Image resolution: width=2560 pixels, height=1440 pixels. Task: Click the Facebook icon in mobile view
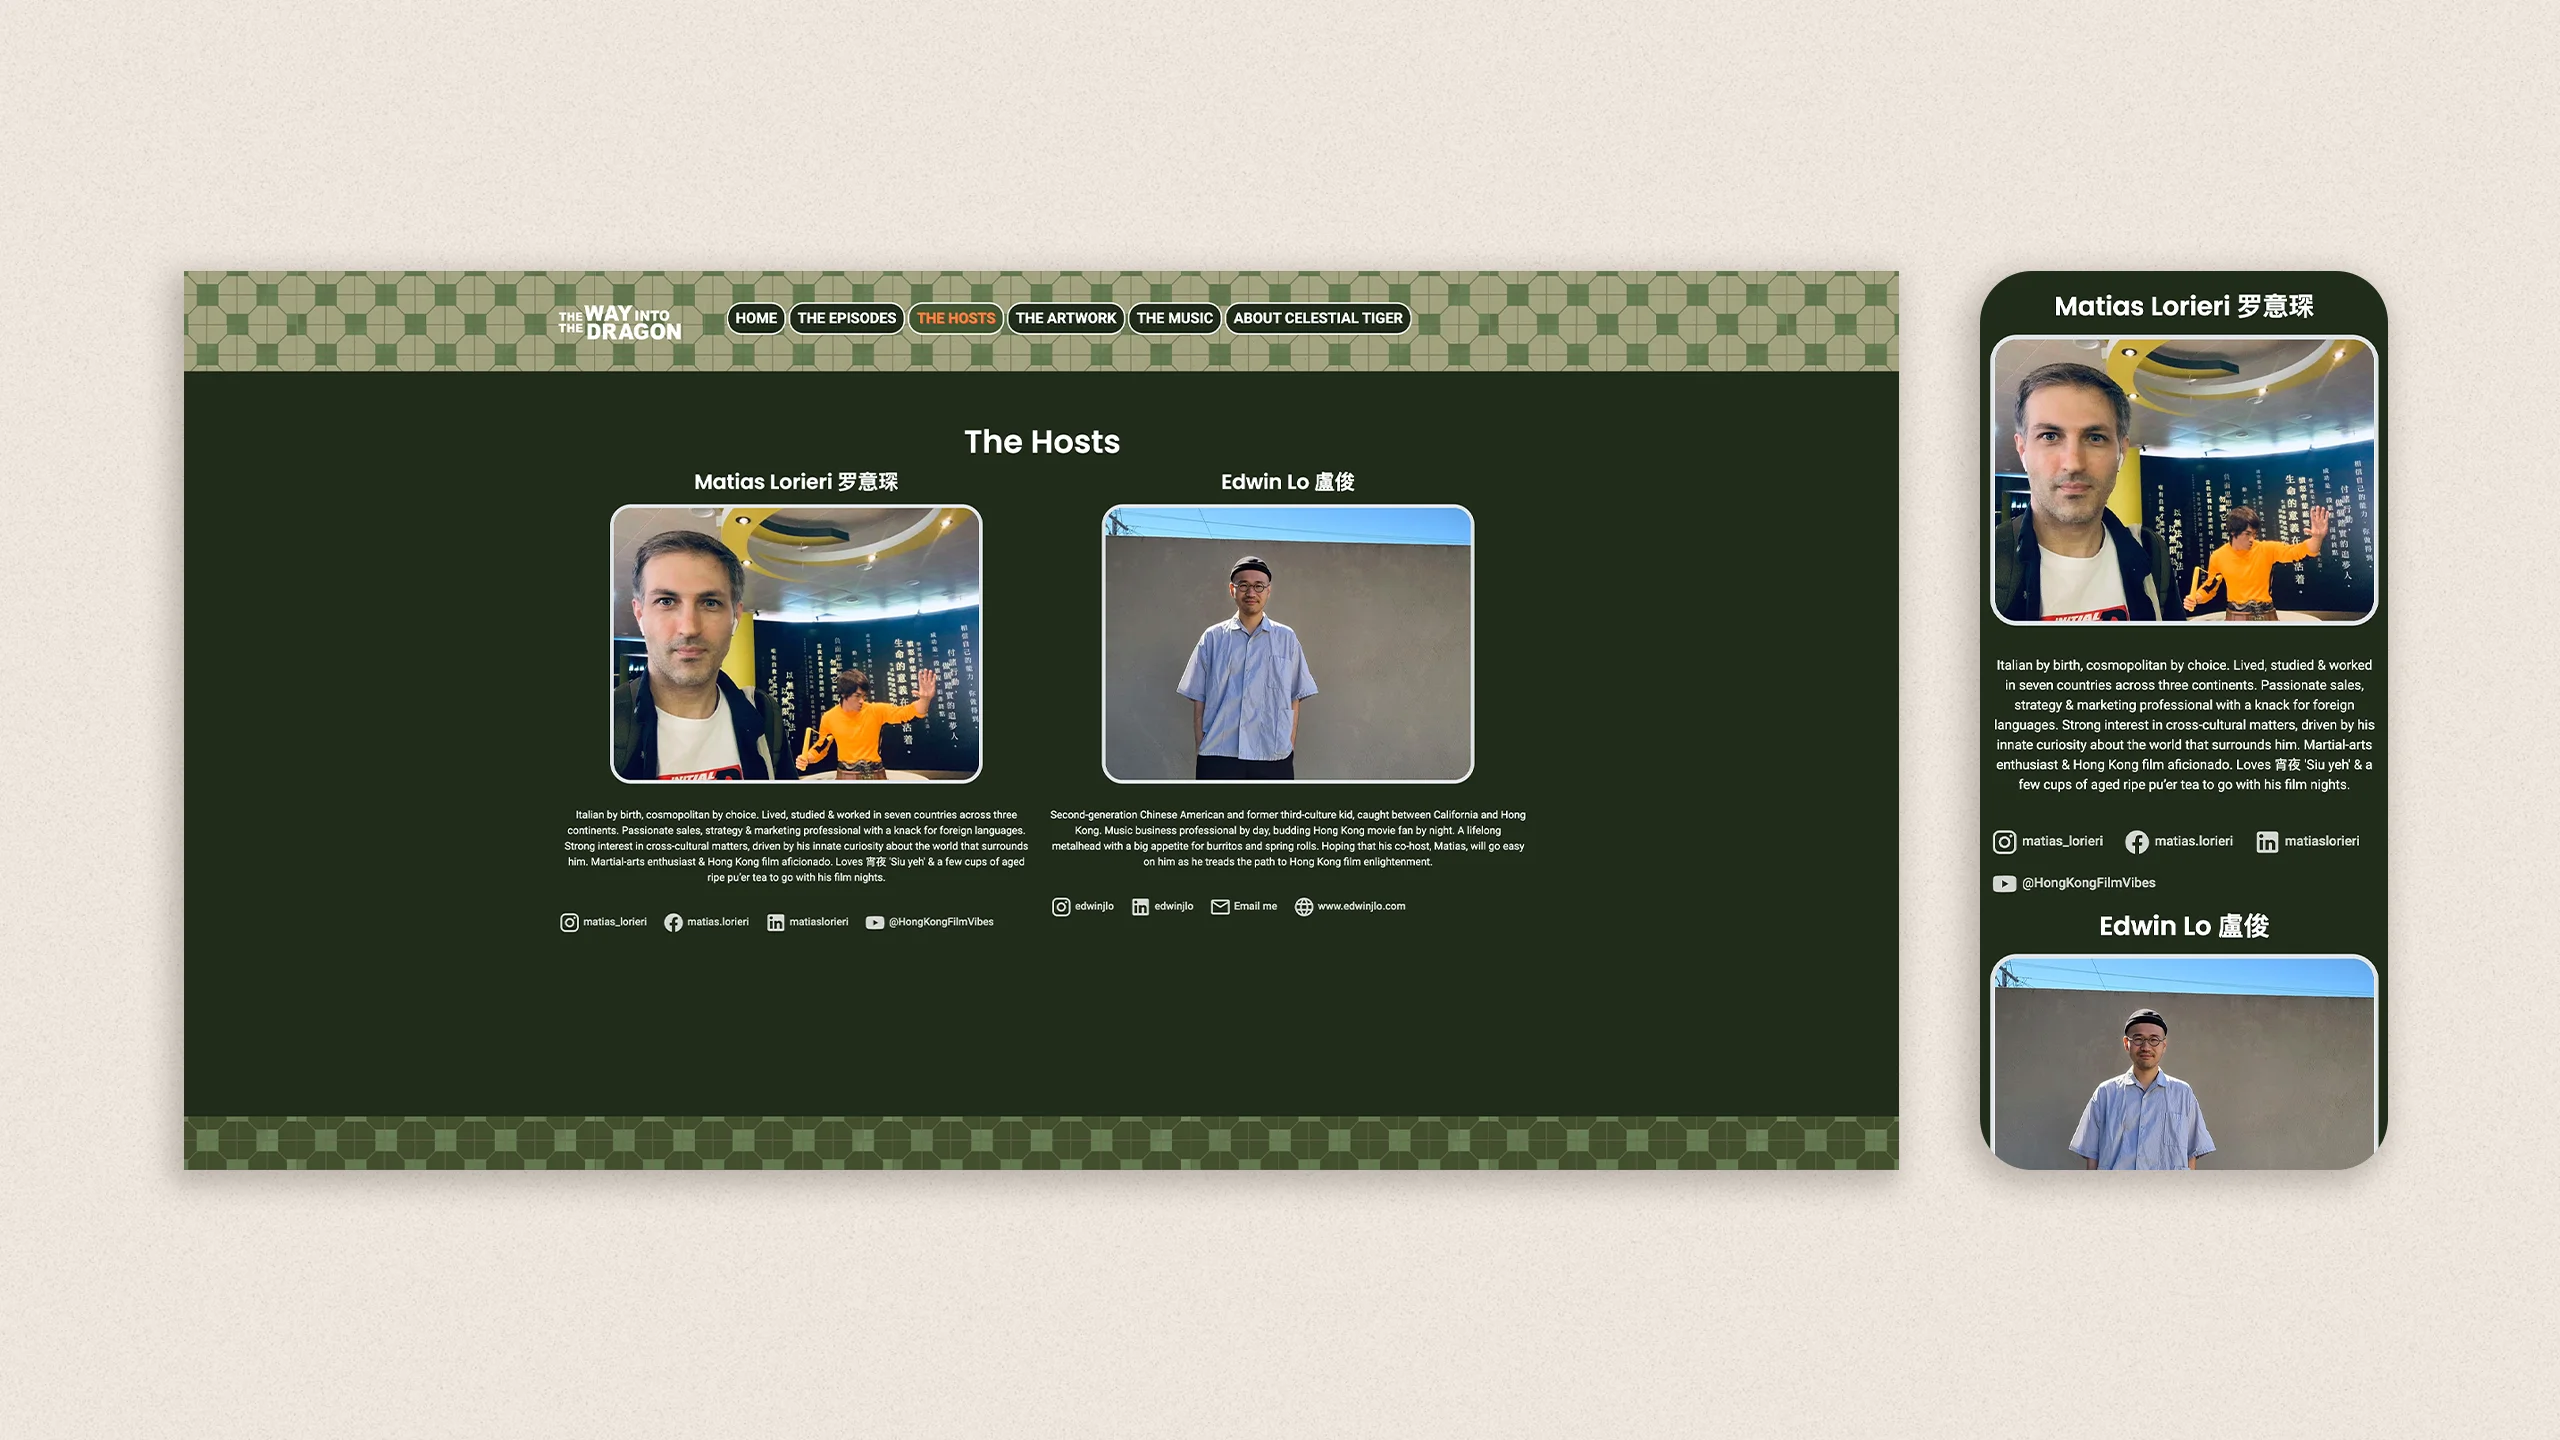pyautogui.click(x=2137, y=842)
